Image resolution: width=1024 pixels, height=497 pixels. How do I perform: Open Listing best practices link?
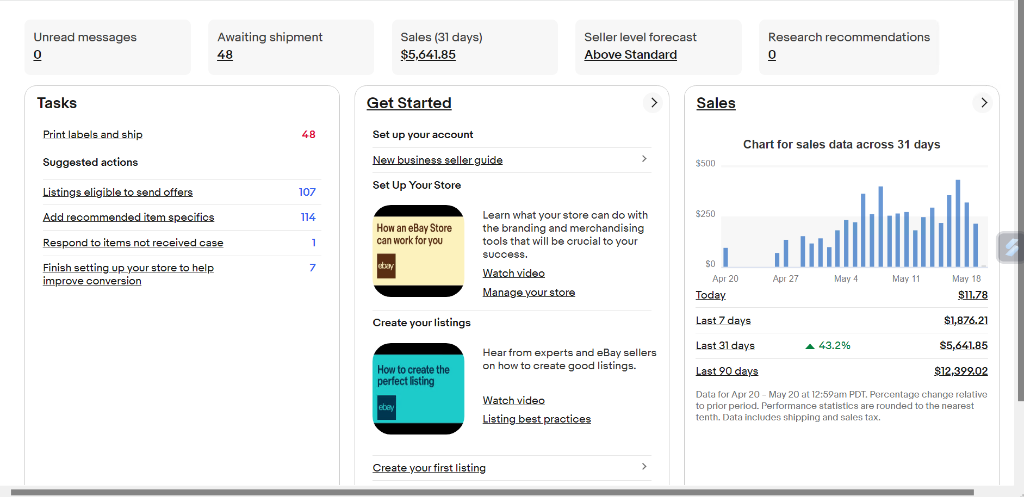(537, 419)
